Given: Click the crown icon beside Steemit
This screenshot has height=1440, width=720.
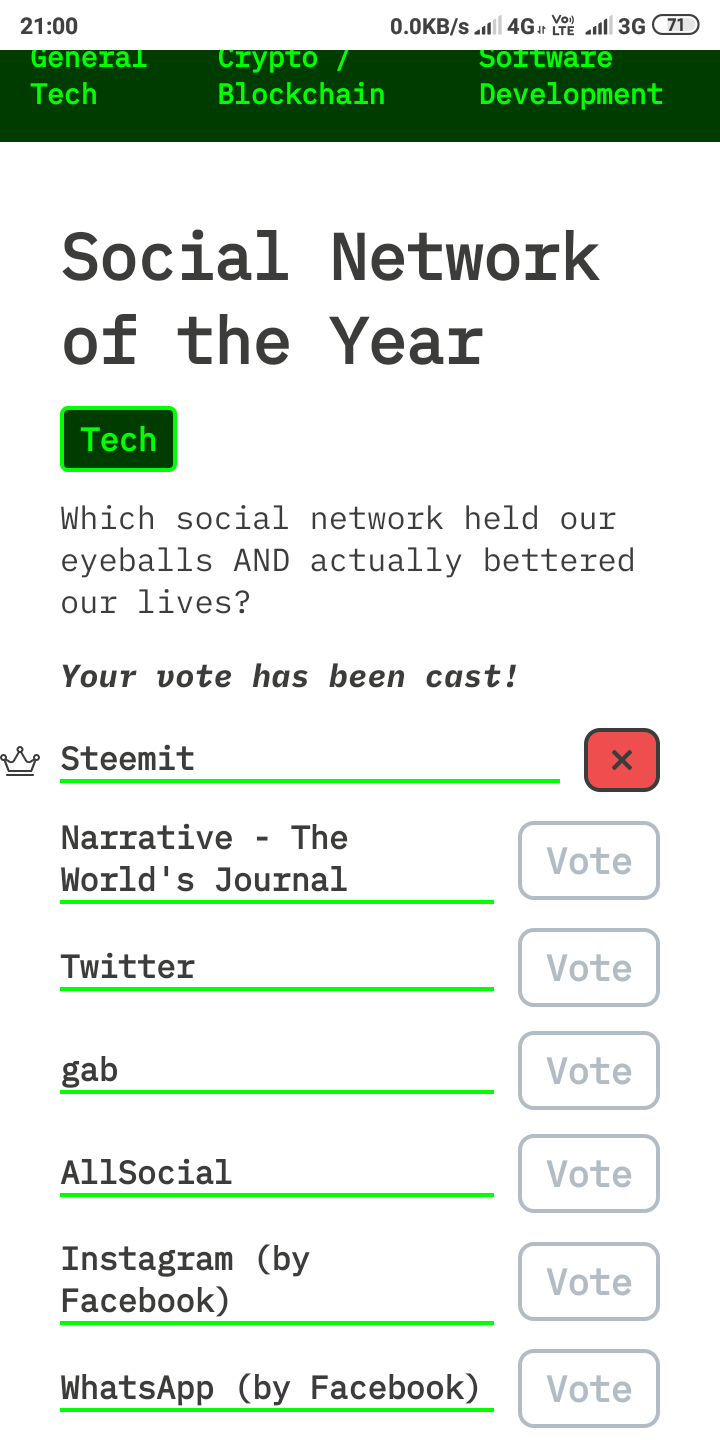Looking at the screenshot, I should (20, 762).
